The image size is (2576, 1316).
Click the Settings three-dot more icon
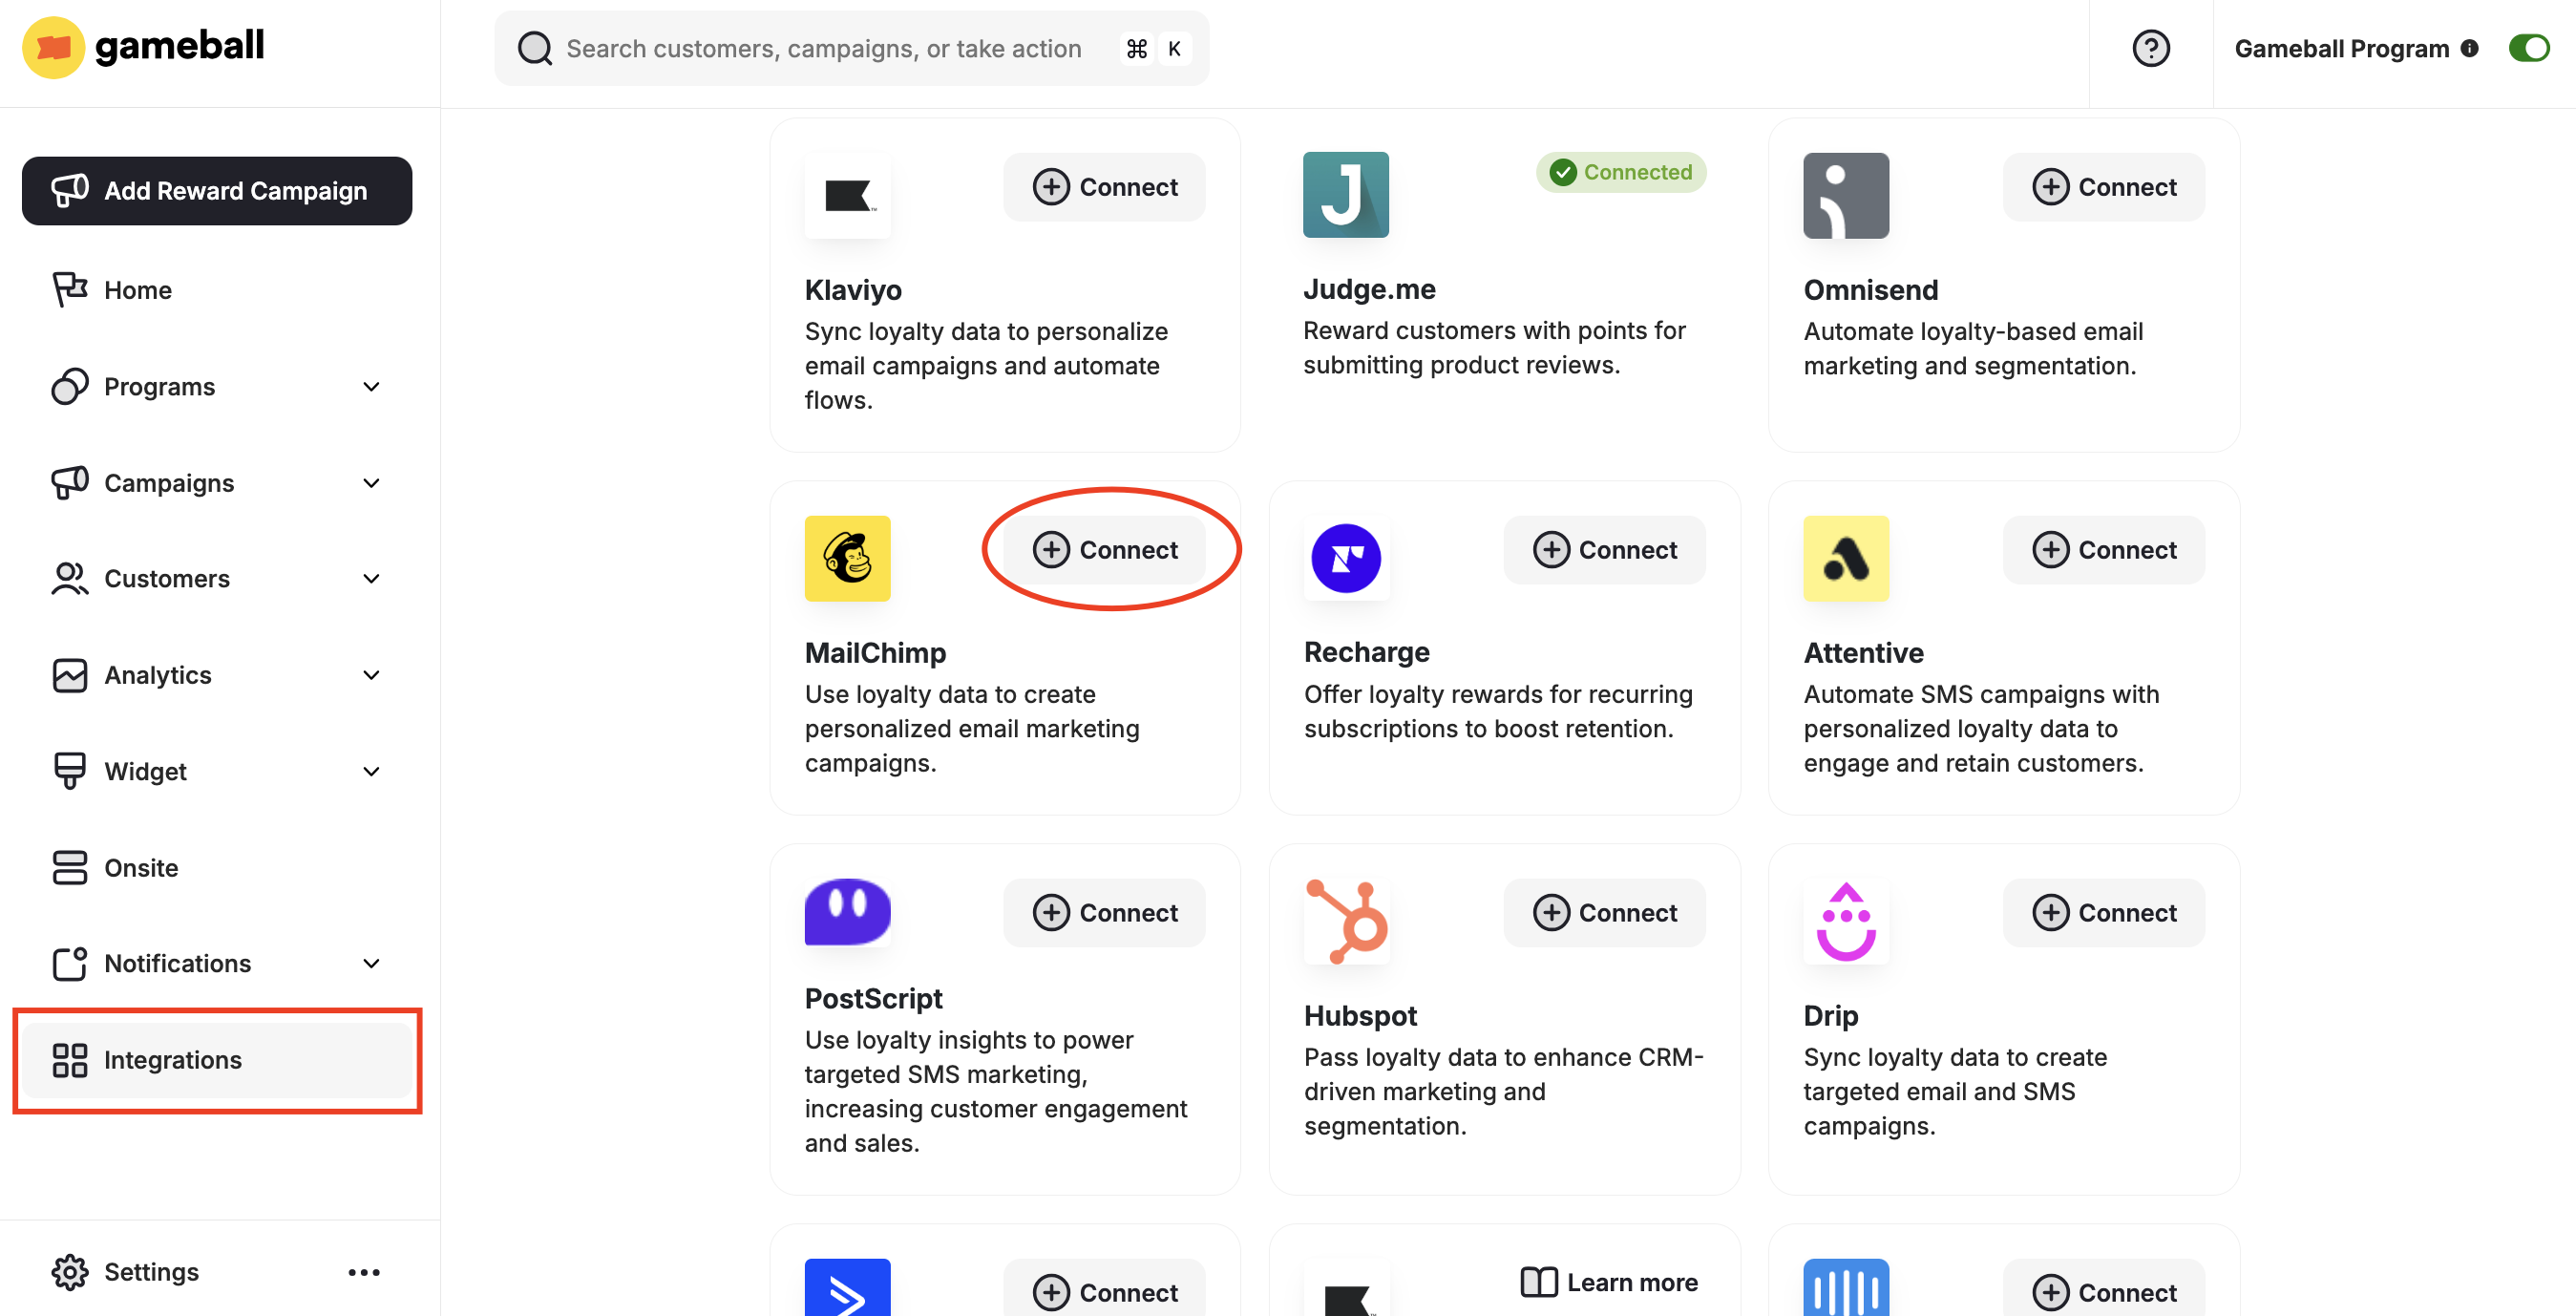coord(363,1272)
